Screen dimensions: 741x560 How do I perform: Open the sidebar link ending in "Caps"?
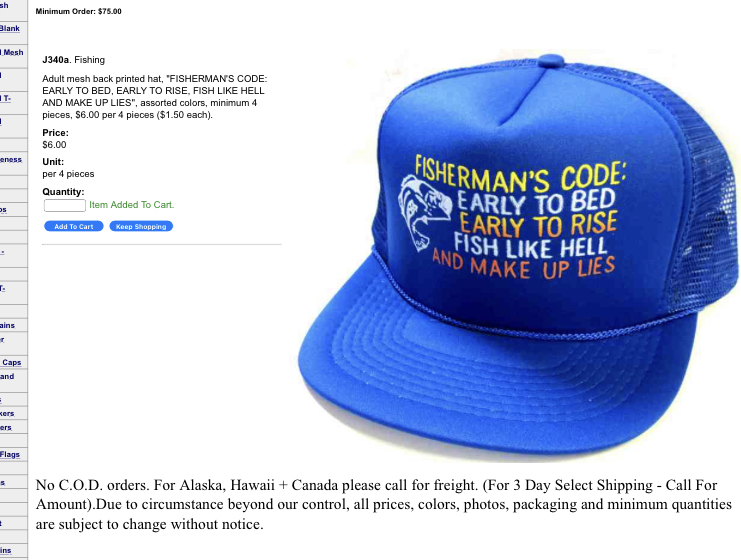tap(11, 362)
